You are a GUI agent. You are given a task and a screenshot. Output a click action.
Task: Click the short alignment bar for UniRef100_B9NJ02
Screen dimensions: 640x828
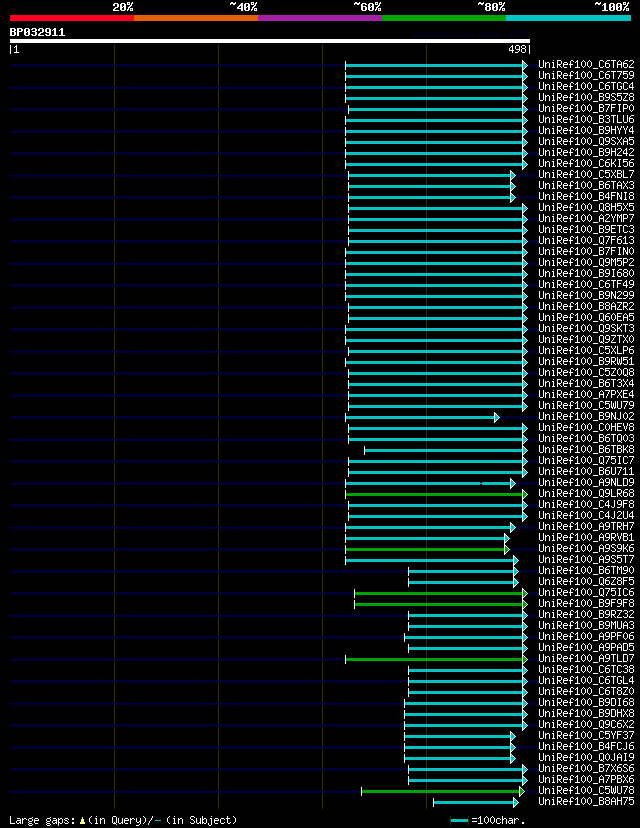tap(422, 418)
